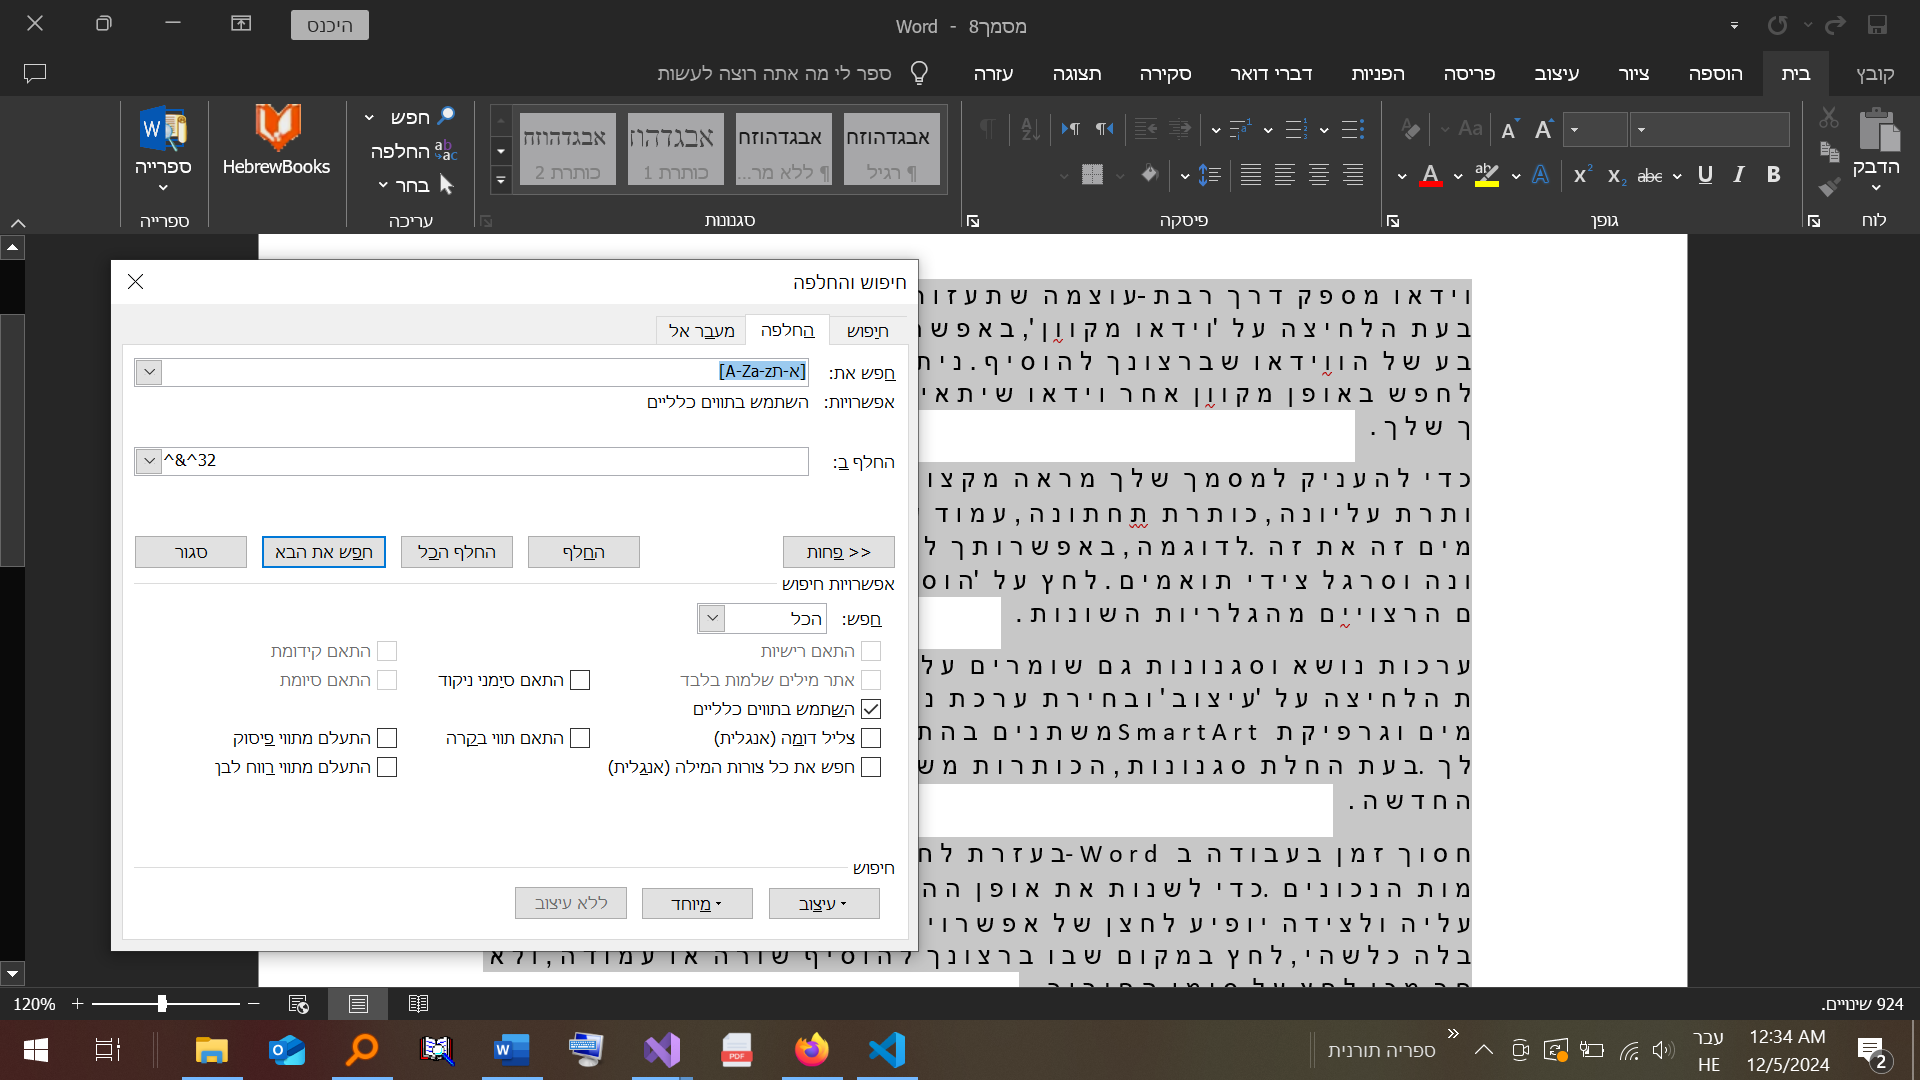Click the Increase Font Size icon

click(1543, 129)
